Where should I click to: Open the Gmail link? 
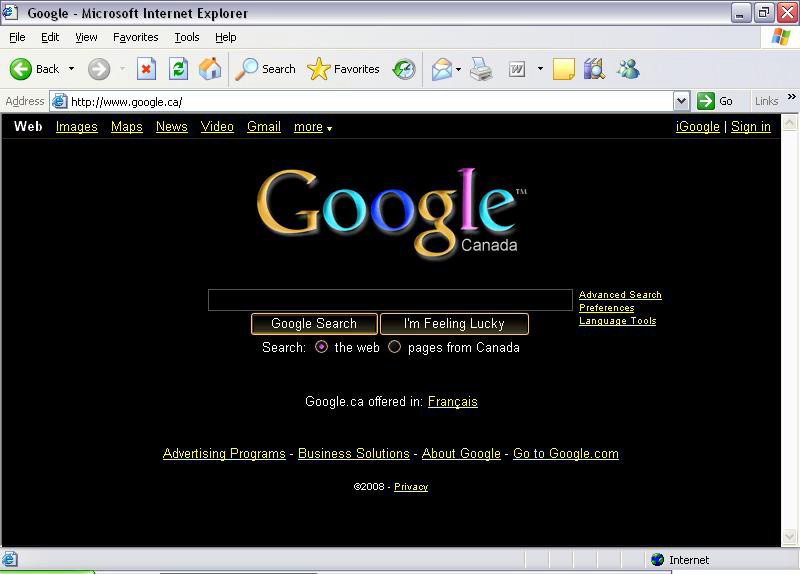pos(264,127)
